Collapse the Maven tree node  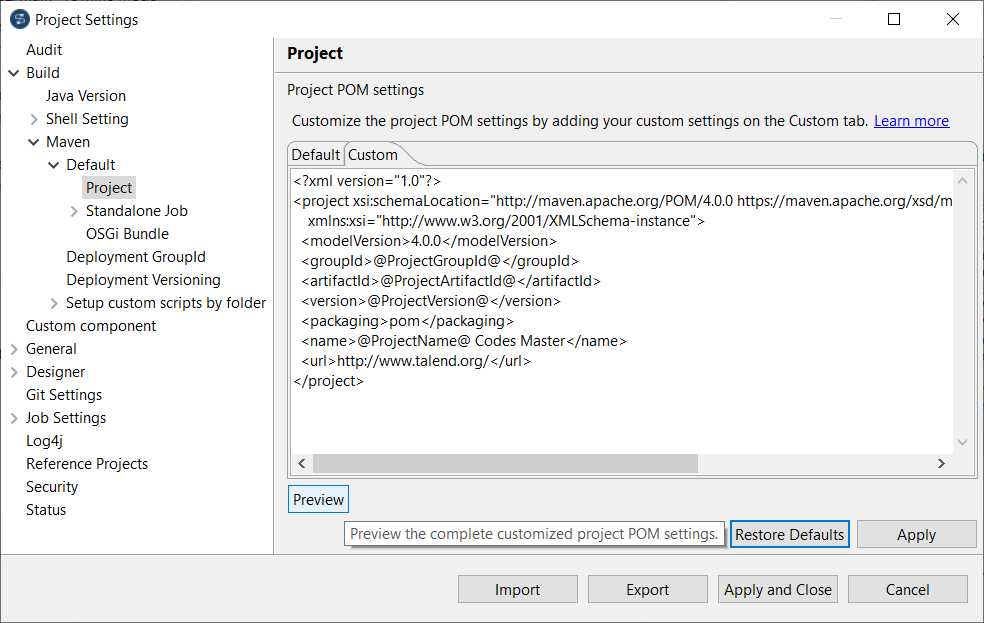click(x=34, y=142)
